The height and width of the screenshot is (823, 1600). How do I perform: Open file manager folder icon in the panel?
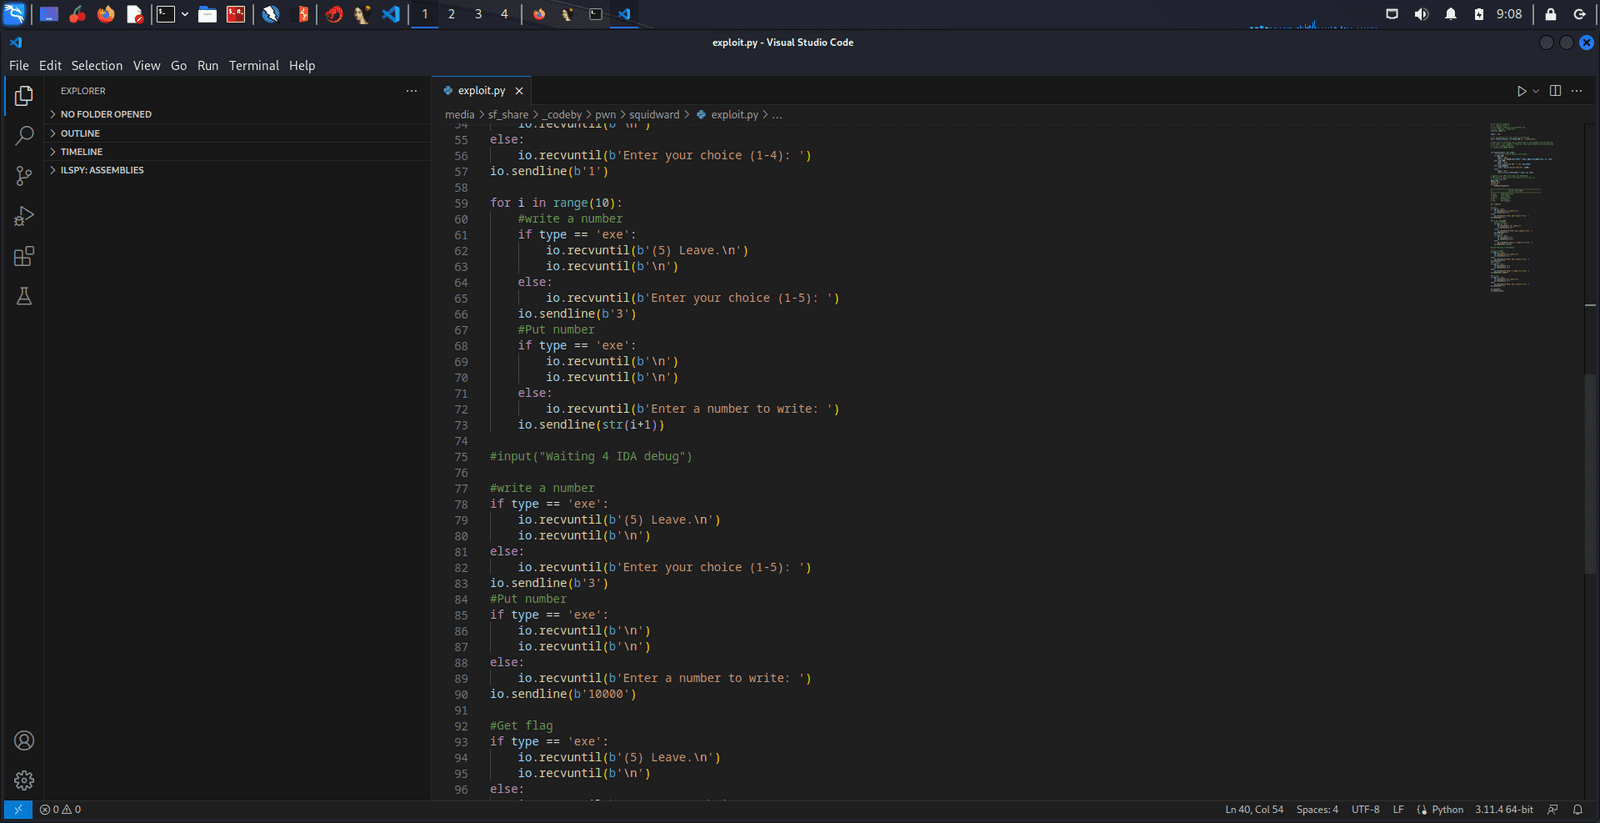tap(207, 14)
